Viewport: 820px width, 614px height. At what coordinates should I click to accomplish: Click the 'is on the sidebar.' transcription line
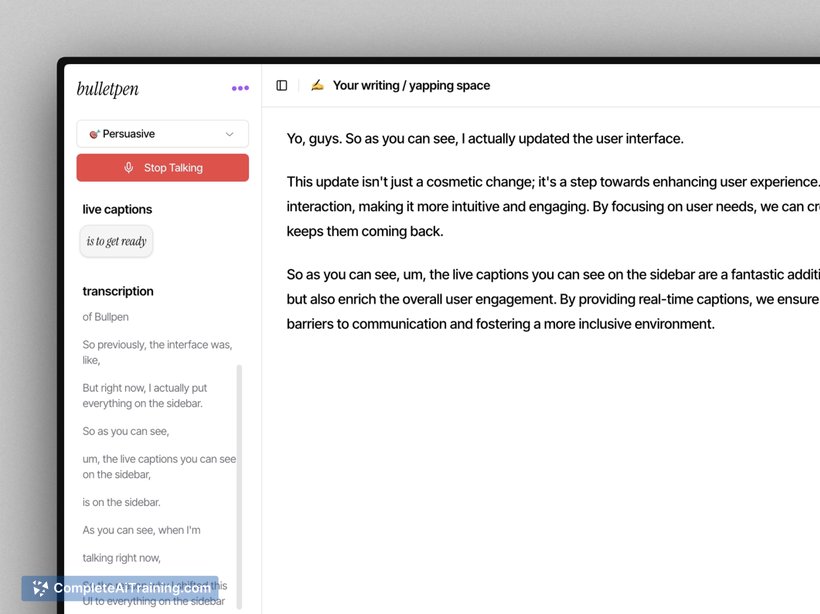[x=121, y=502]
